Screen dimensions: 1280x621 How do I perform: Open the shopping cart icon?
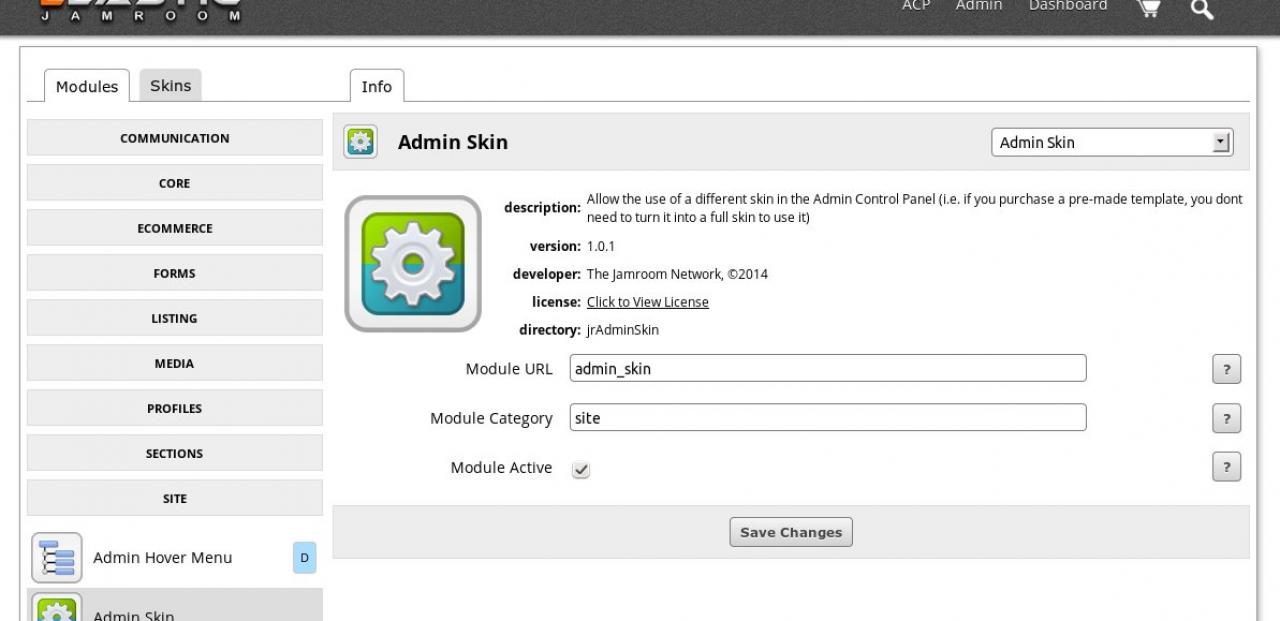(1150, 8)
